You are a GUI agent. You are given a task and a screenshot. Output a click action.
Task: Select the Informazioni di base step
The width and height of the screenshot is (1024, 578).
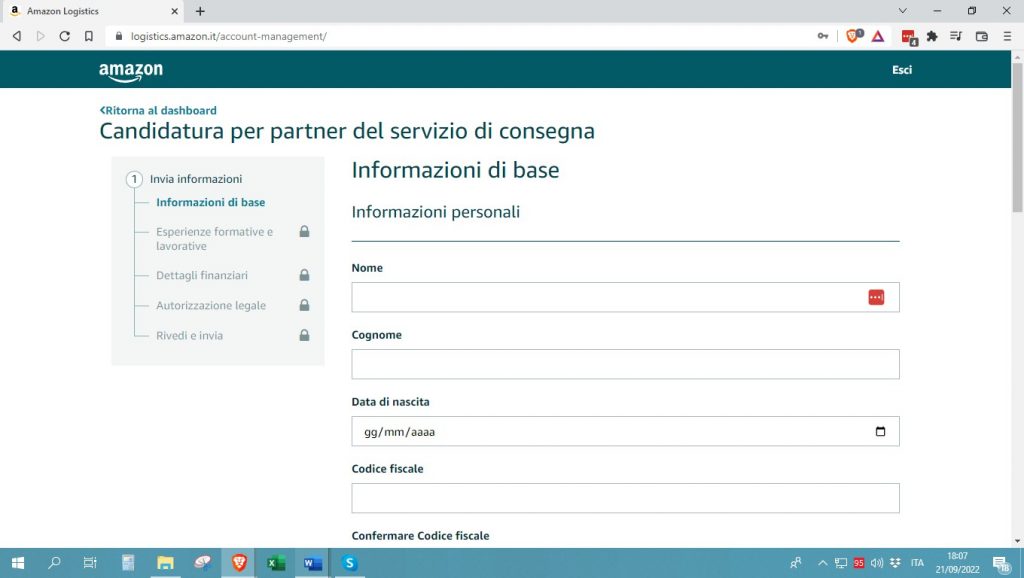[x=209, y=202]
